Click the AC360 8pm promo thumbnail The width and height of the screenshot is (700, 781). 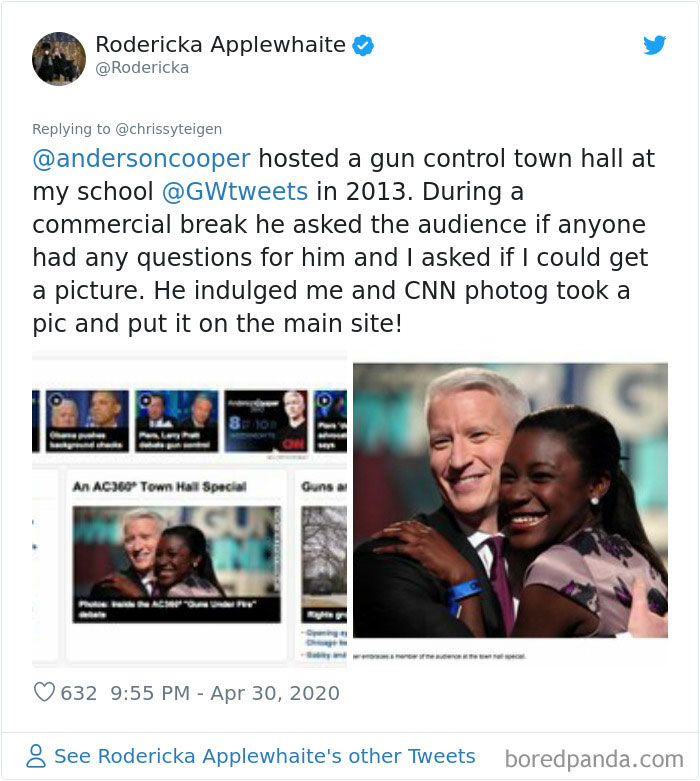tap(266, 421)
